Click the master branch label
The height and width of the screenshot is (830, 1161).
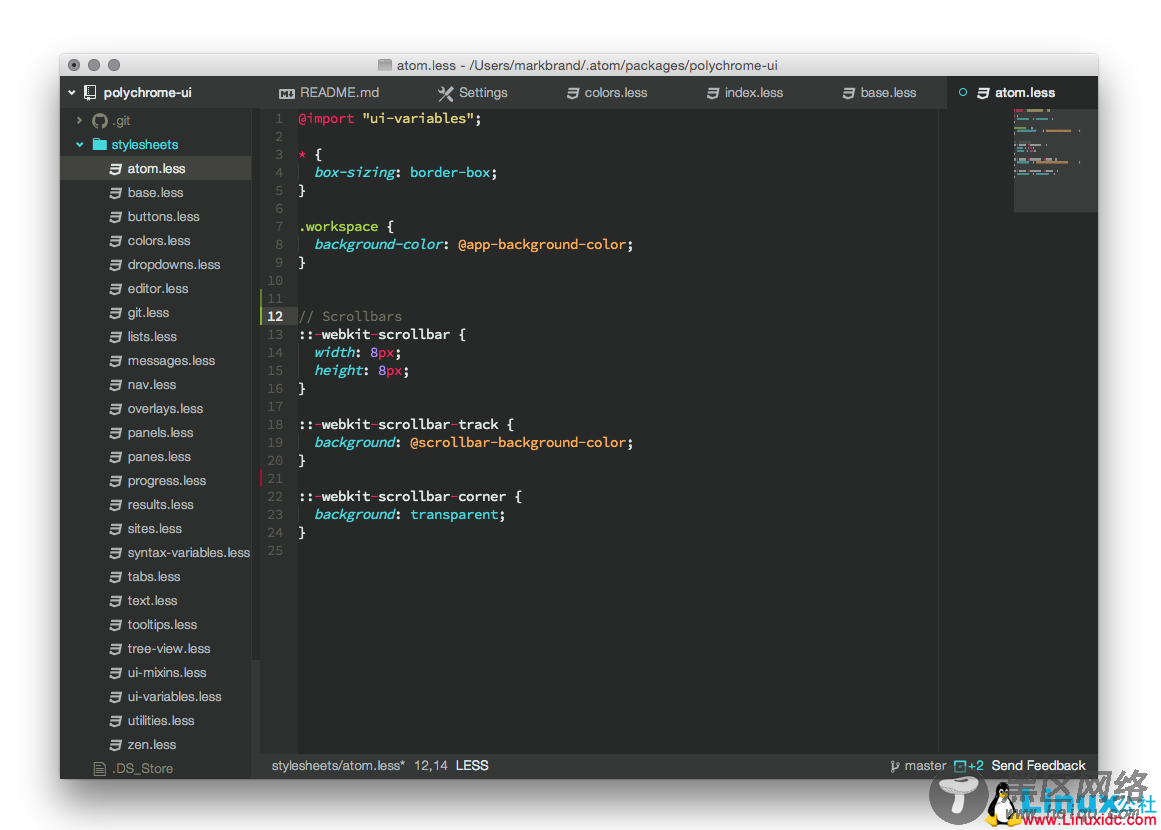(x=925, y=766)
